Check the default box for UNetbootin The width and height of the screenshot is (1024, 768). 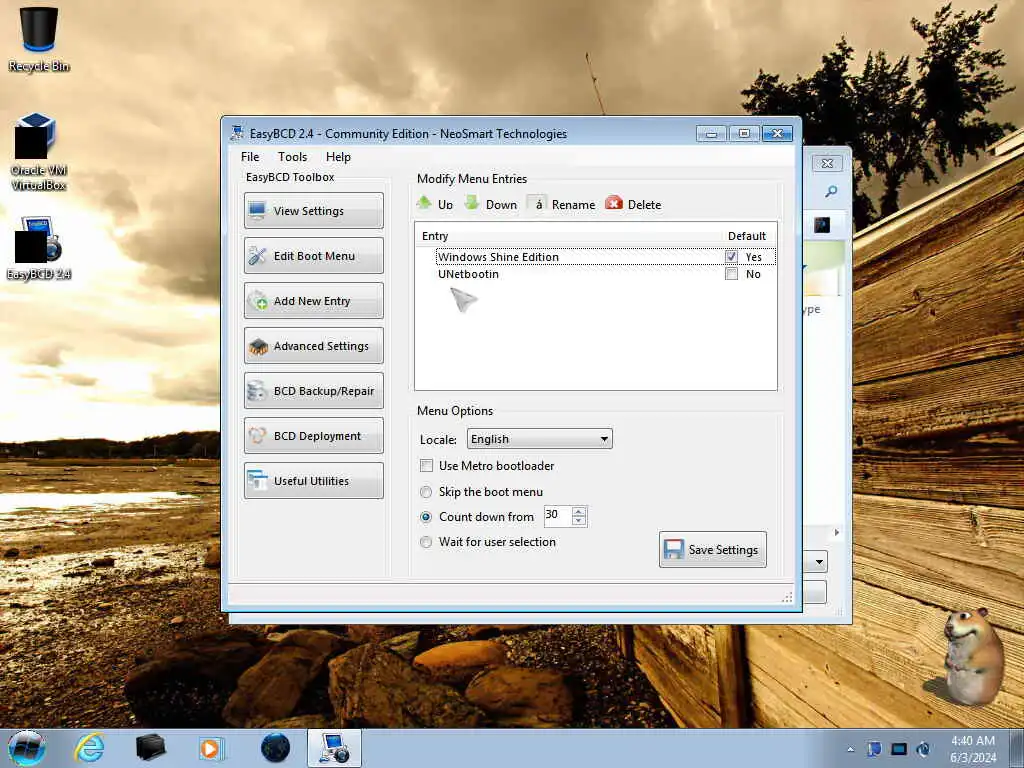point(731,274)
